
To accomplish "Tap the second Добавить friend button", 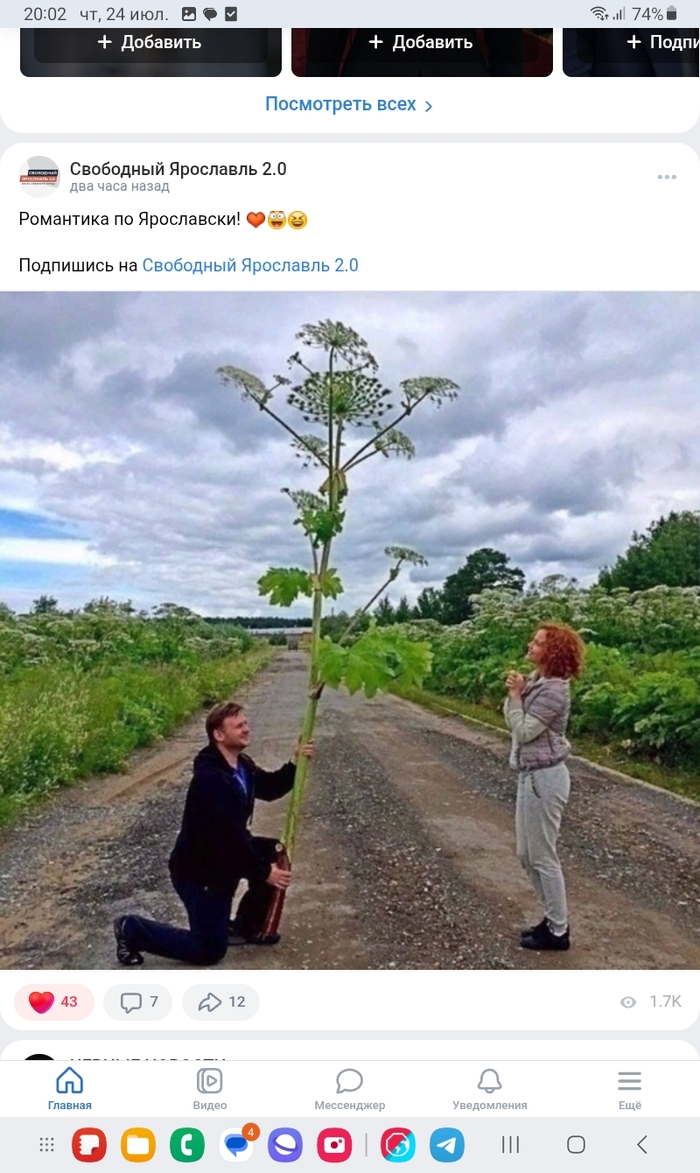I will (422, 43).
